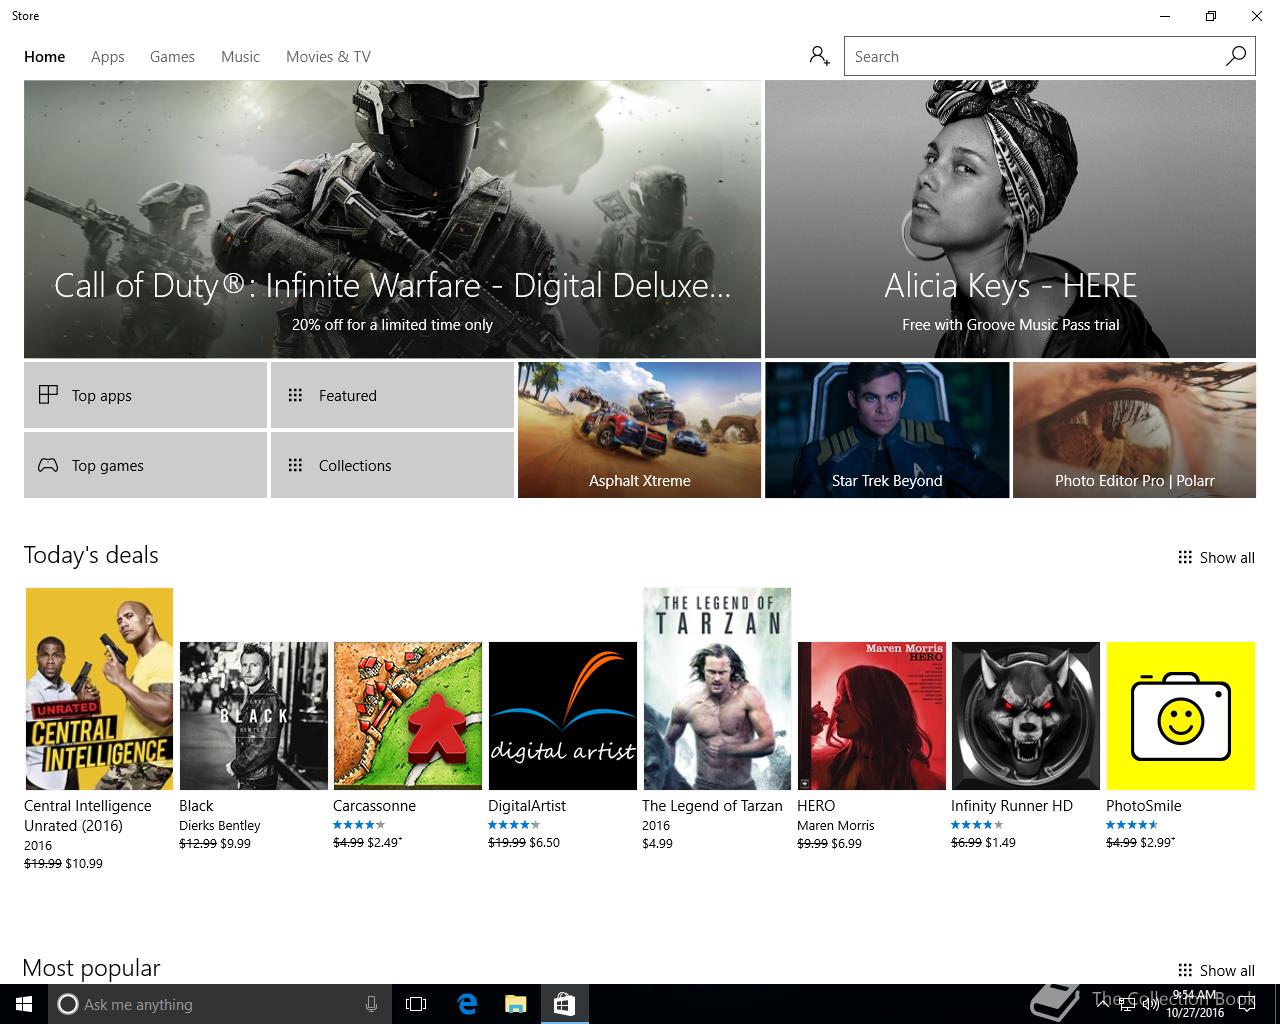
Task: Click the Collections grid icon
Action: pyautogui.click(x=295, y=465)
